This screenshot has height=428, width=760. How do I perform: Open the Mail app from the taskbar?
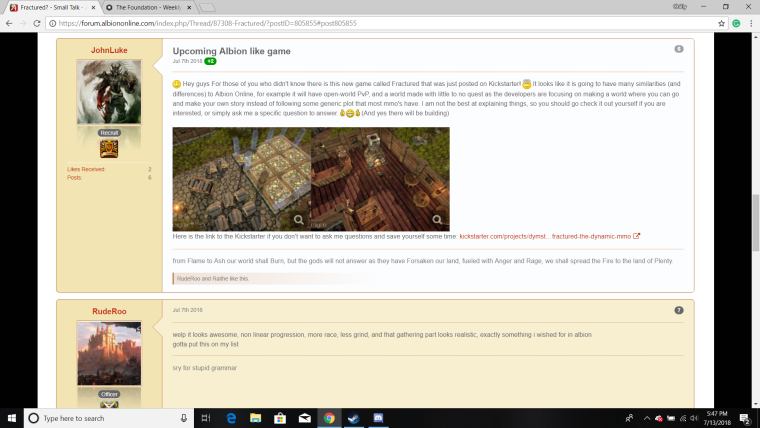pos(304,418)
